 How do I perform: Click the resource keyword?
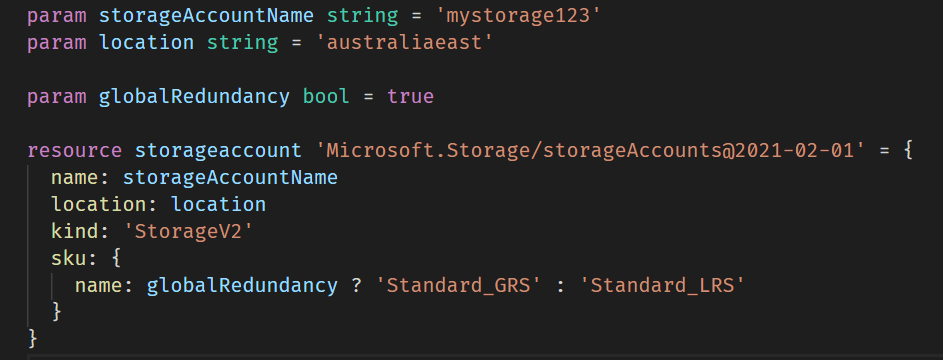[75, 150]
